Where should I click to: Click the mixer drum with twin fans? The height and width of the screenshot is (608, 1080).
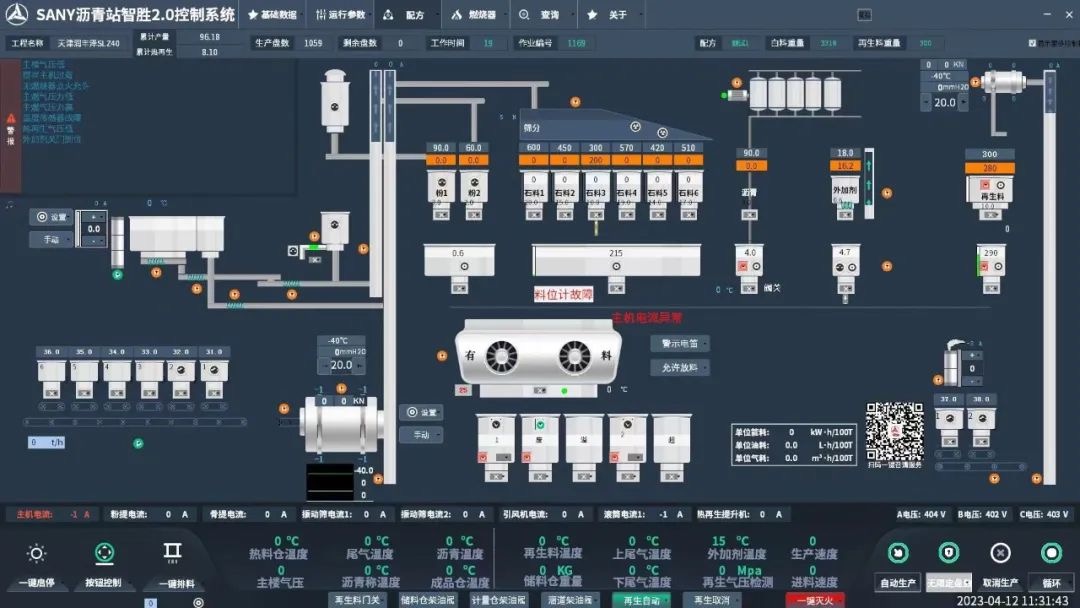[538, 356]
